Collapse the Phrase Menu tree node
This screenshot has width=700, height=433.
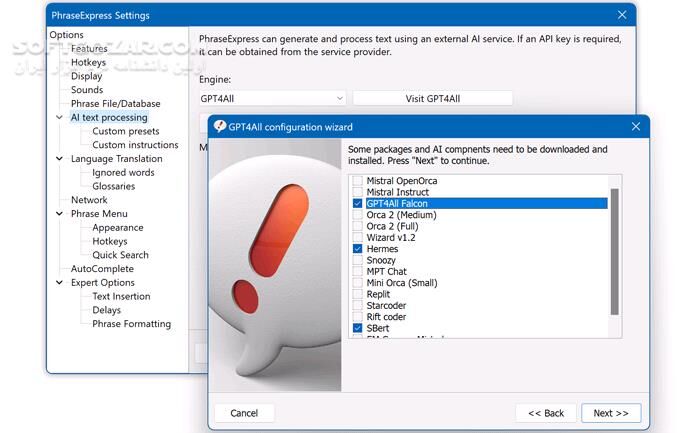click(x=59, y=214)
